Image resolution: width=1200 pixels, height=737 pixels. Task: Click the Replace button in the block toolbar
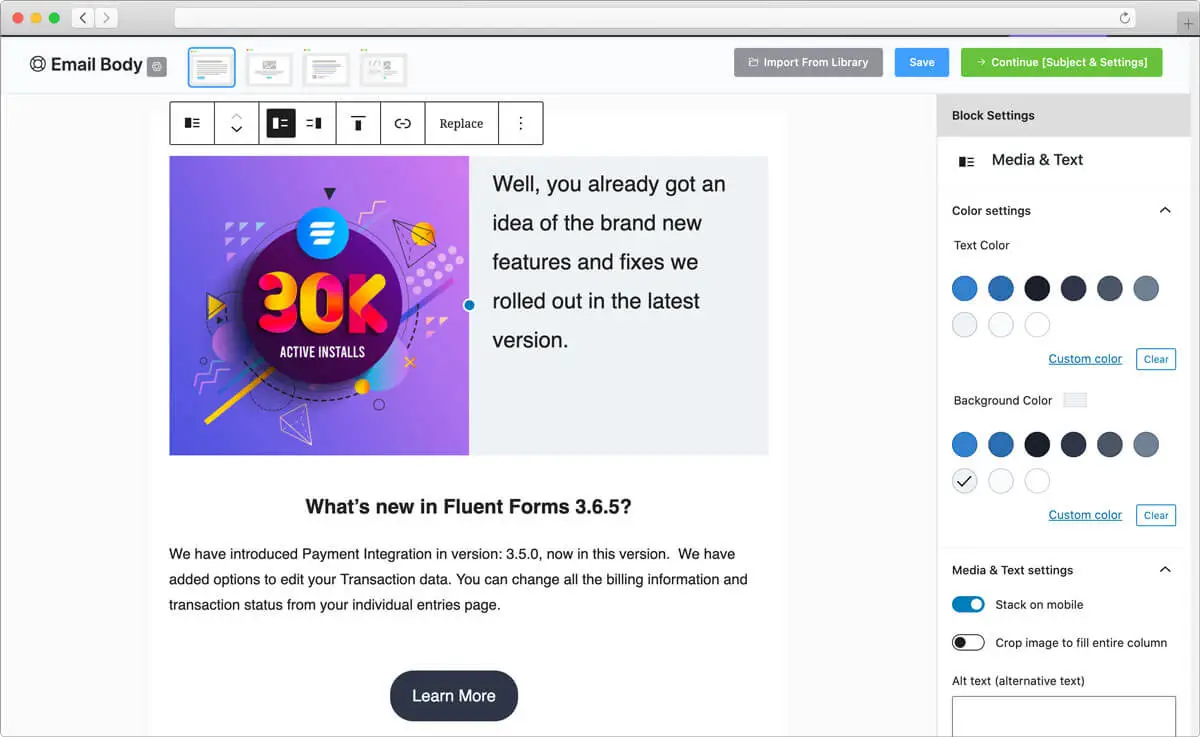tap(461, 123)
